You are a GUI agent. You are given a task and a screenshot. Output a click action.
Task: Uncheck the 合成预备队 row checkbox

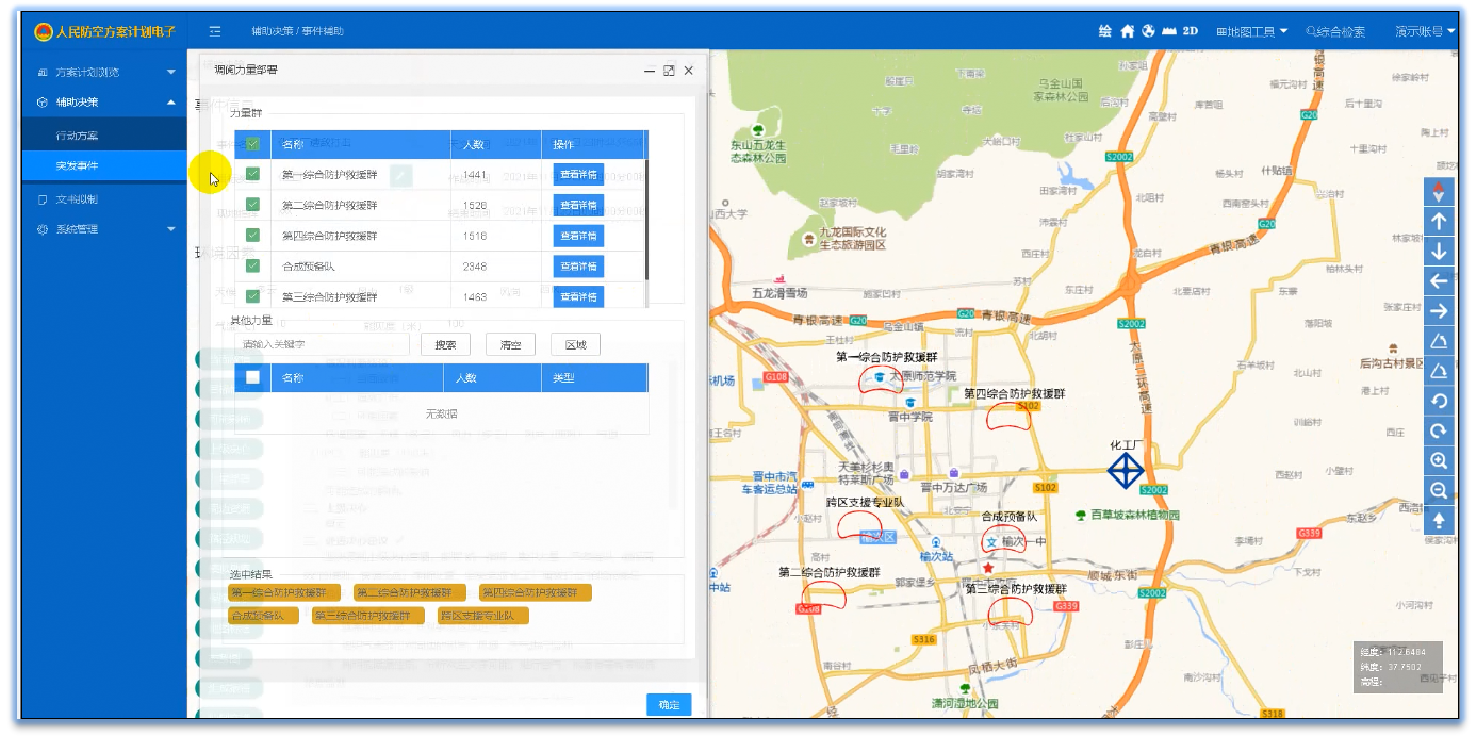pos(253,266)
